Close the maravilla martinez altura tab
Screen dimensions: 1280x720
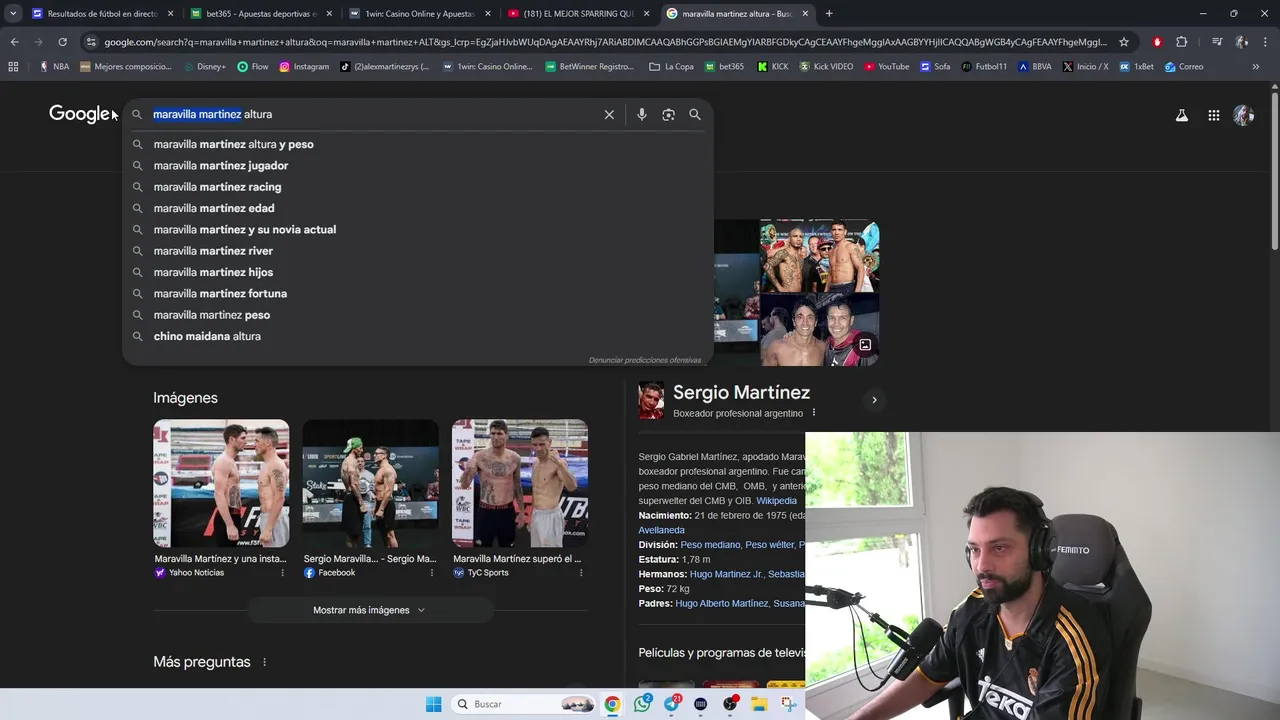805,14
